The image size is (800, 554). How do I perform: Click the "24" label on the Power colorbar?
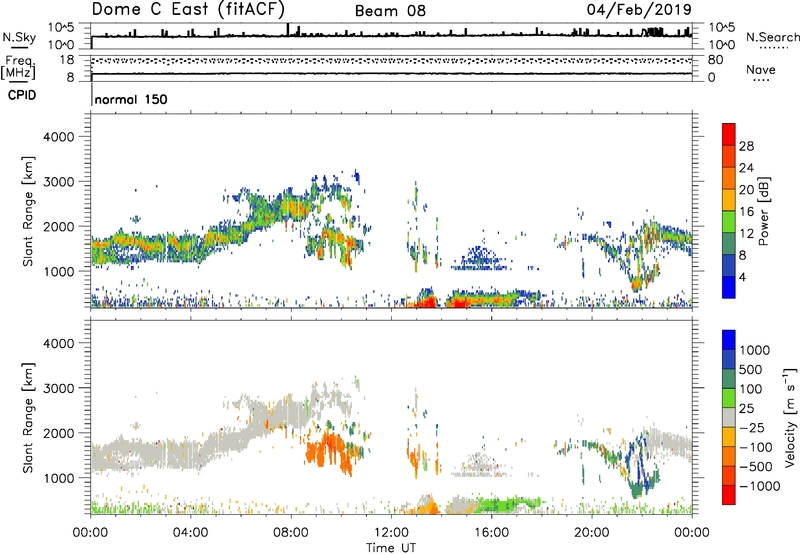click(x=746, y=168)
